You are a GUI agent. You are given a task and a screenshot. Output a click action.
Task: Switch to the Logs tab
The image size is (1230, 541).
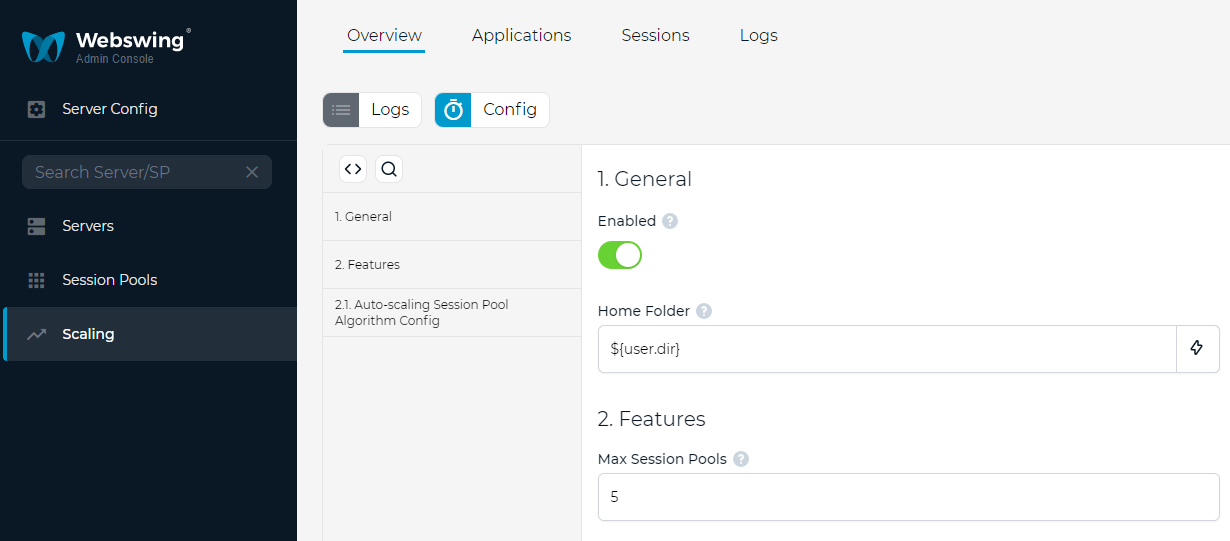coord(759,35)
